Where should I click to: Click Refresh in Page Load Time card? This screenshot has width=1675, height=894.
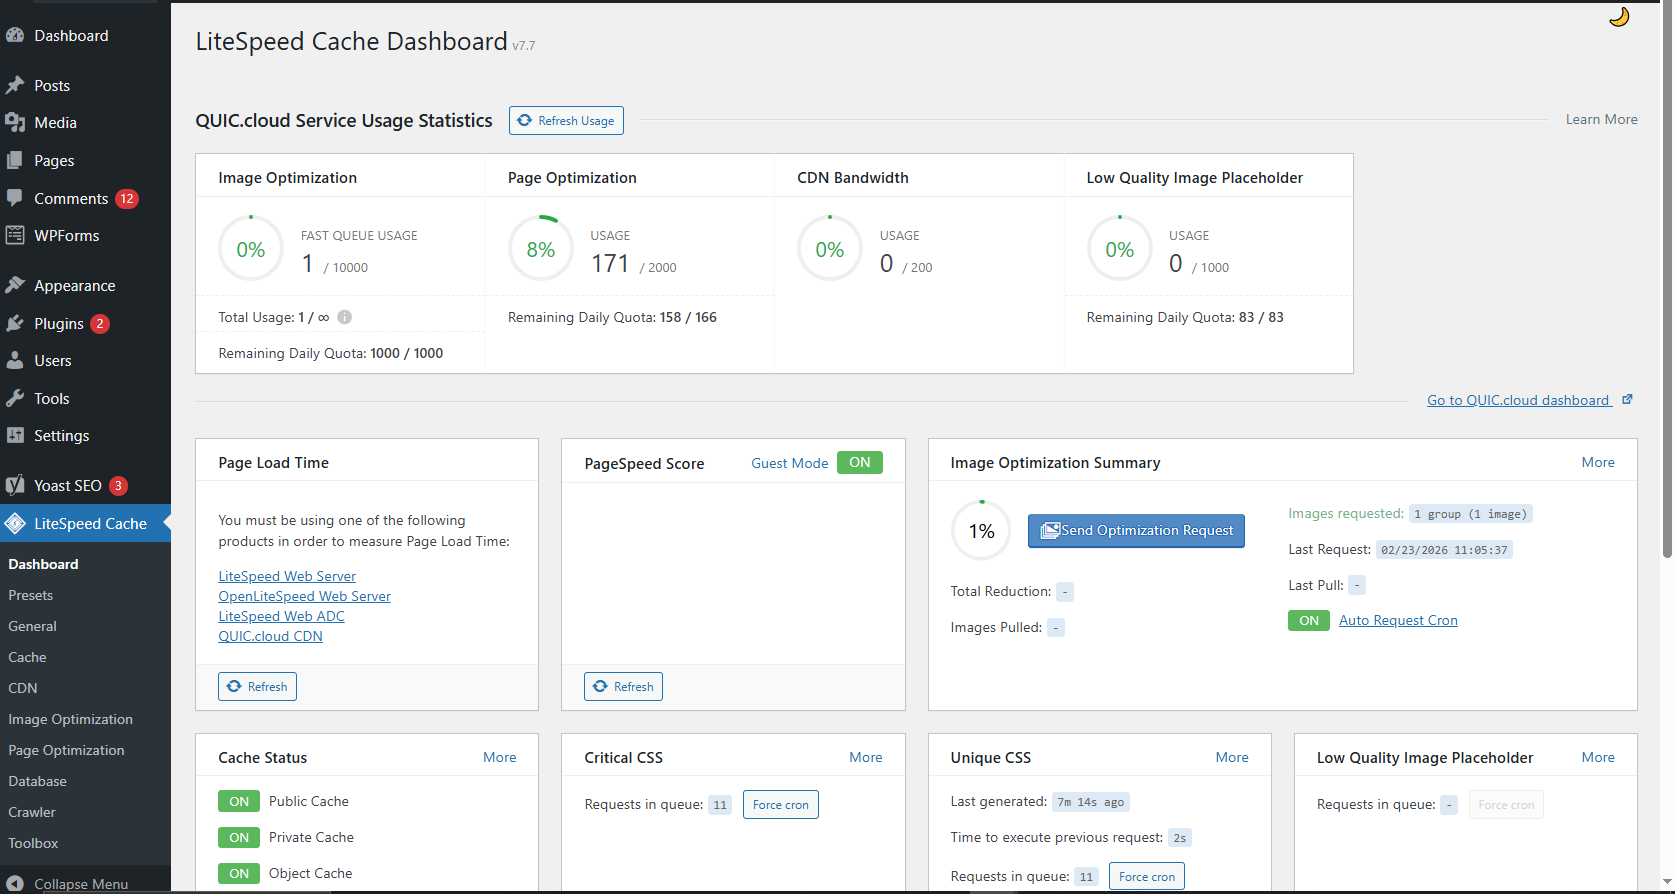[x=257, y=686]
